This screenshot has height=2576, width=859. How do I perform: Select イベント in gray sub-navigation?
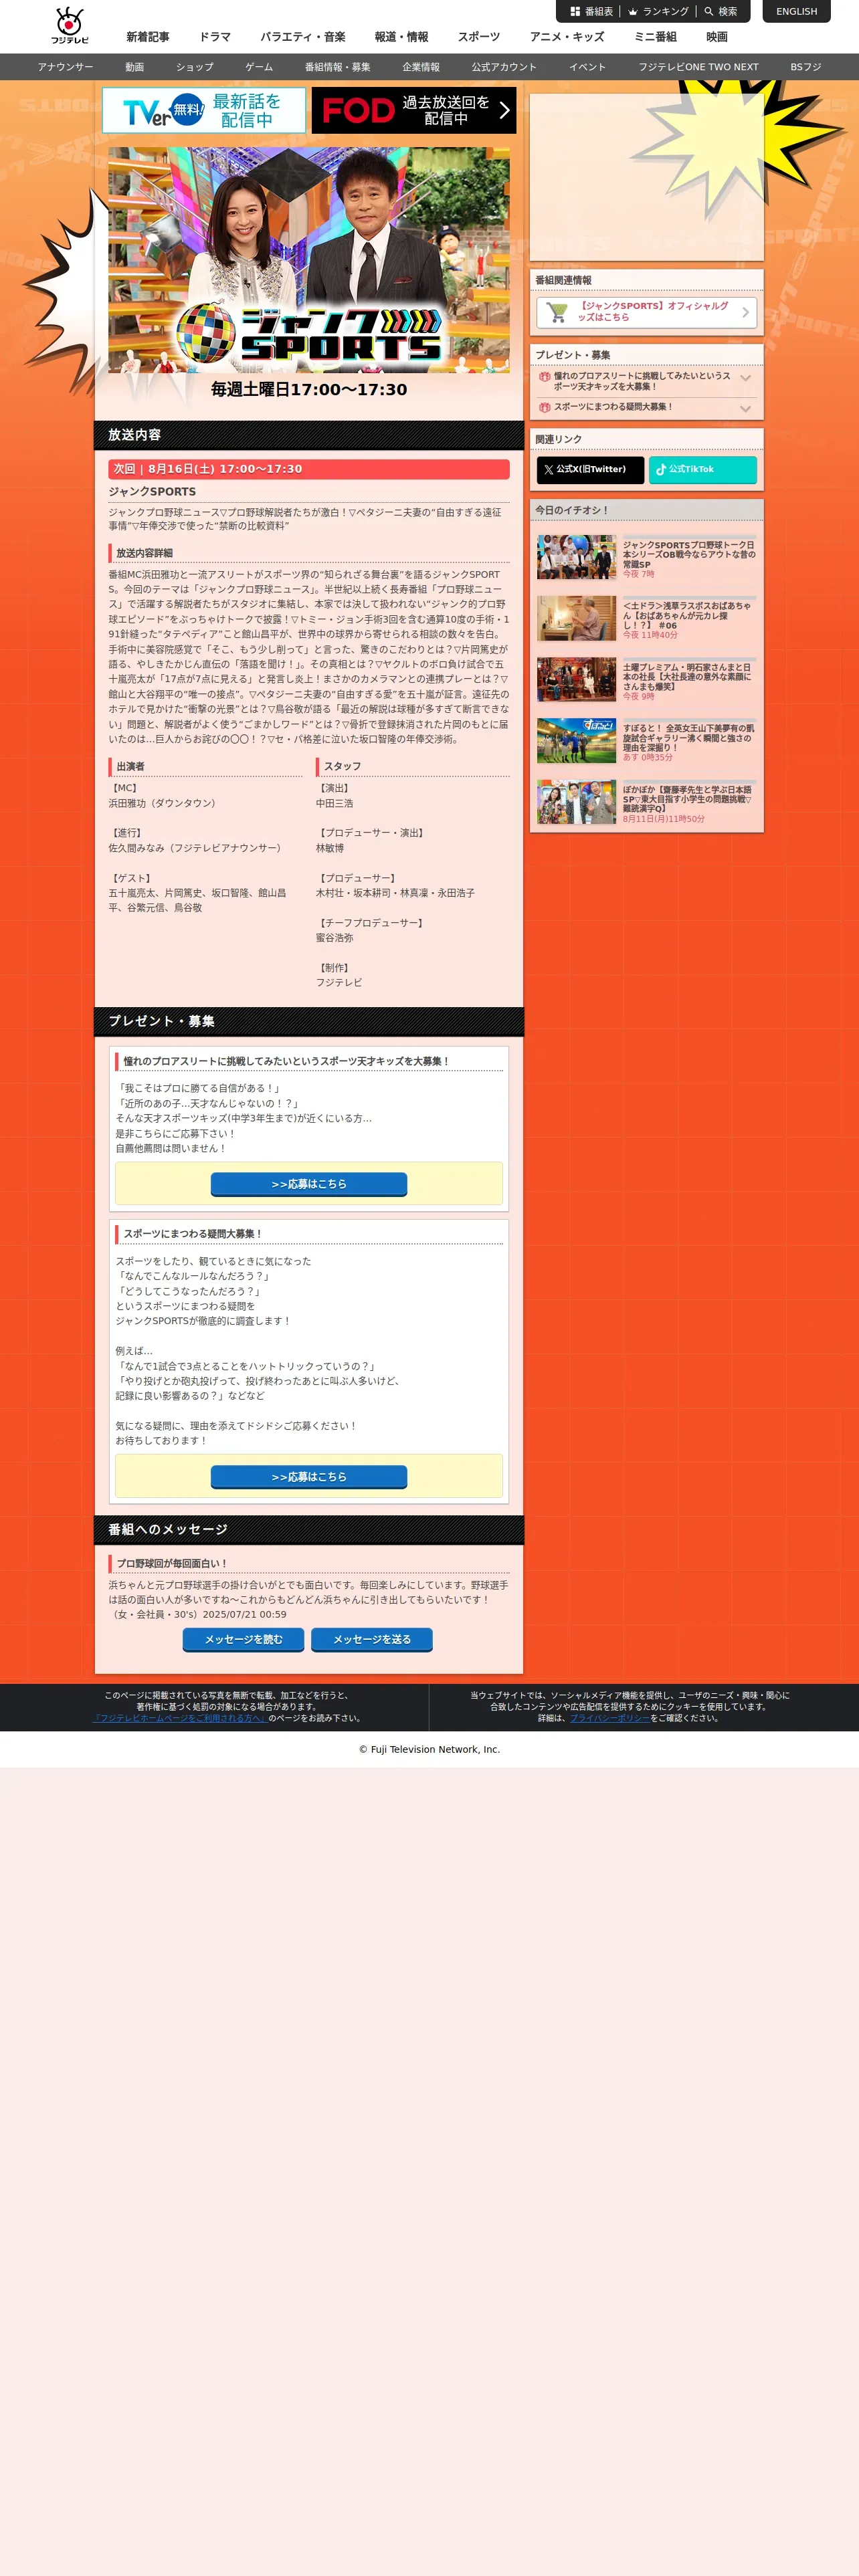[x=588, y=67]
